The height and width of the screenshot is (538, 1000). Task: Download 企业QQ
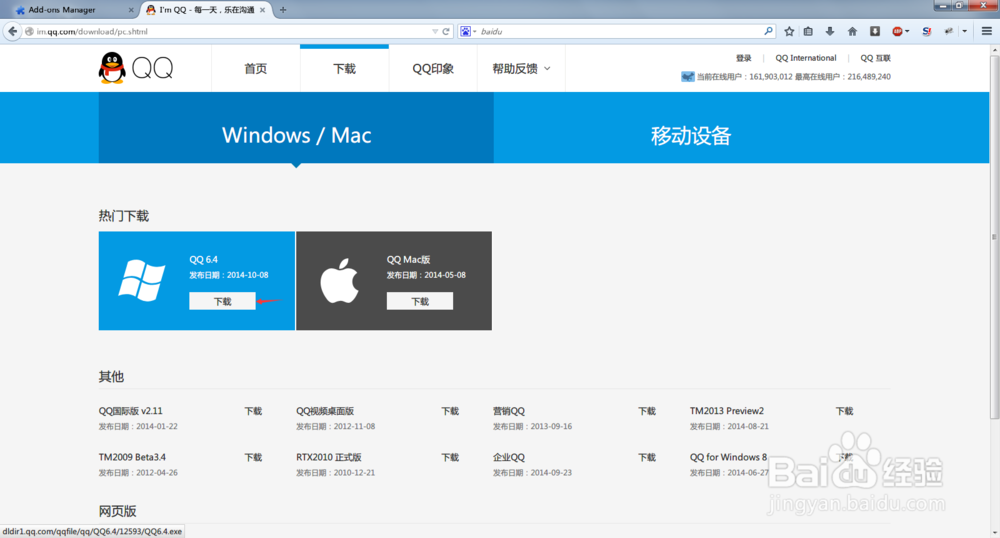coord(647,458)
